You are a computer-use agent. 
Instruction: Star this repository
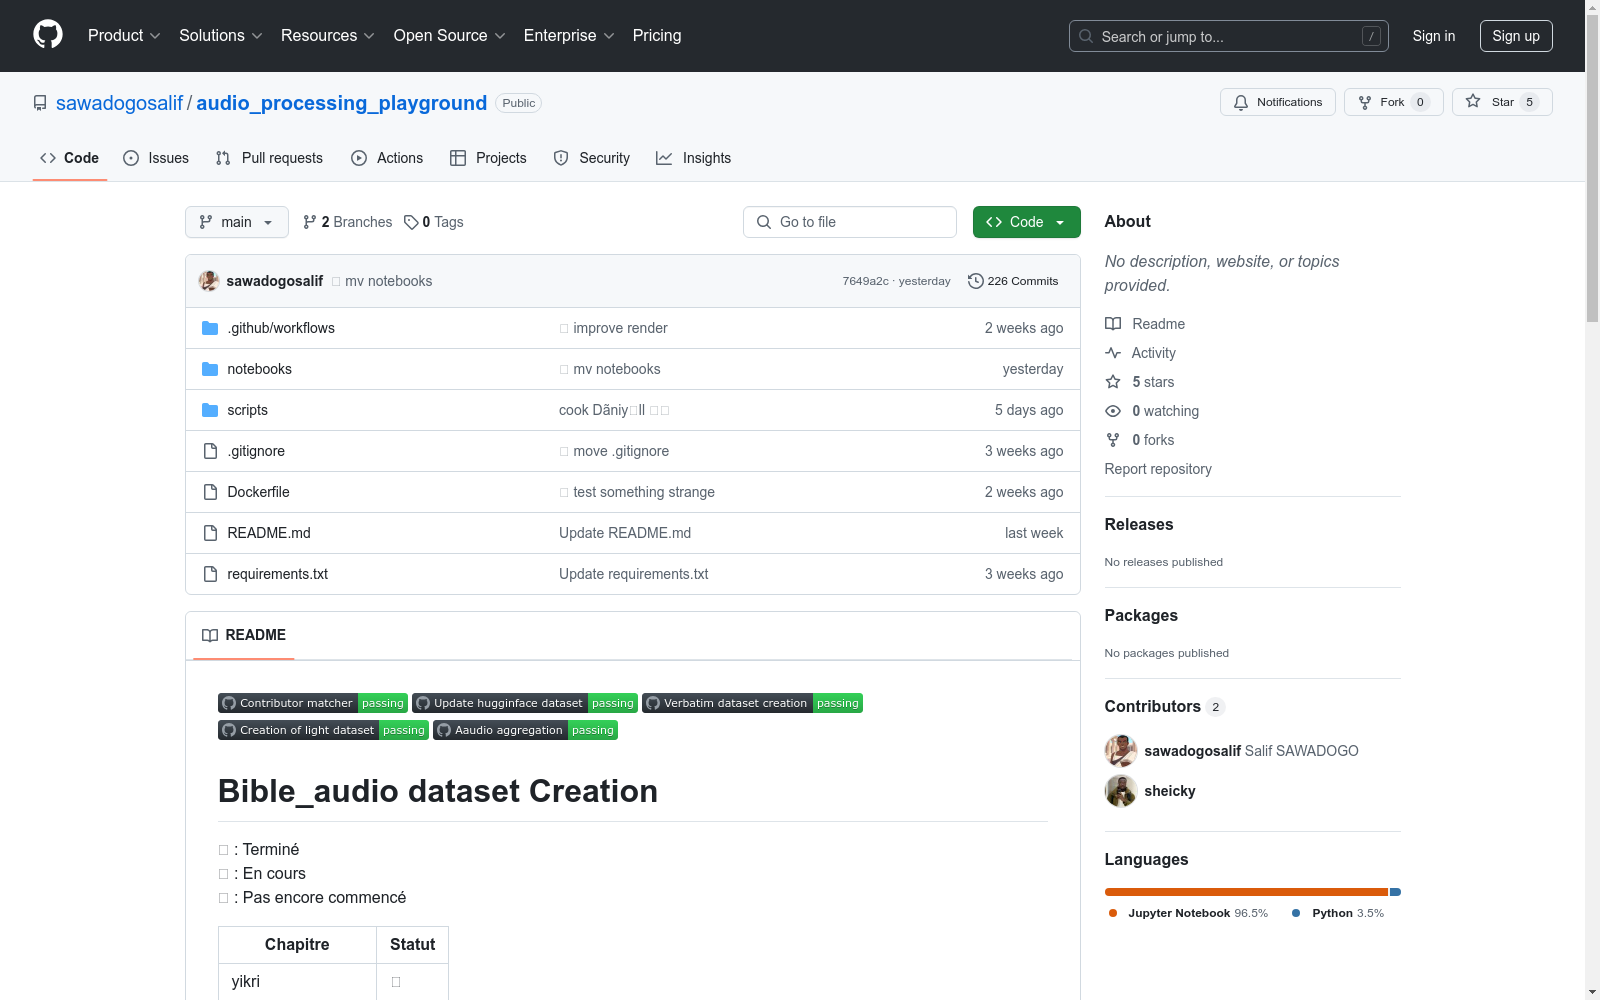click(1502, 102)
